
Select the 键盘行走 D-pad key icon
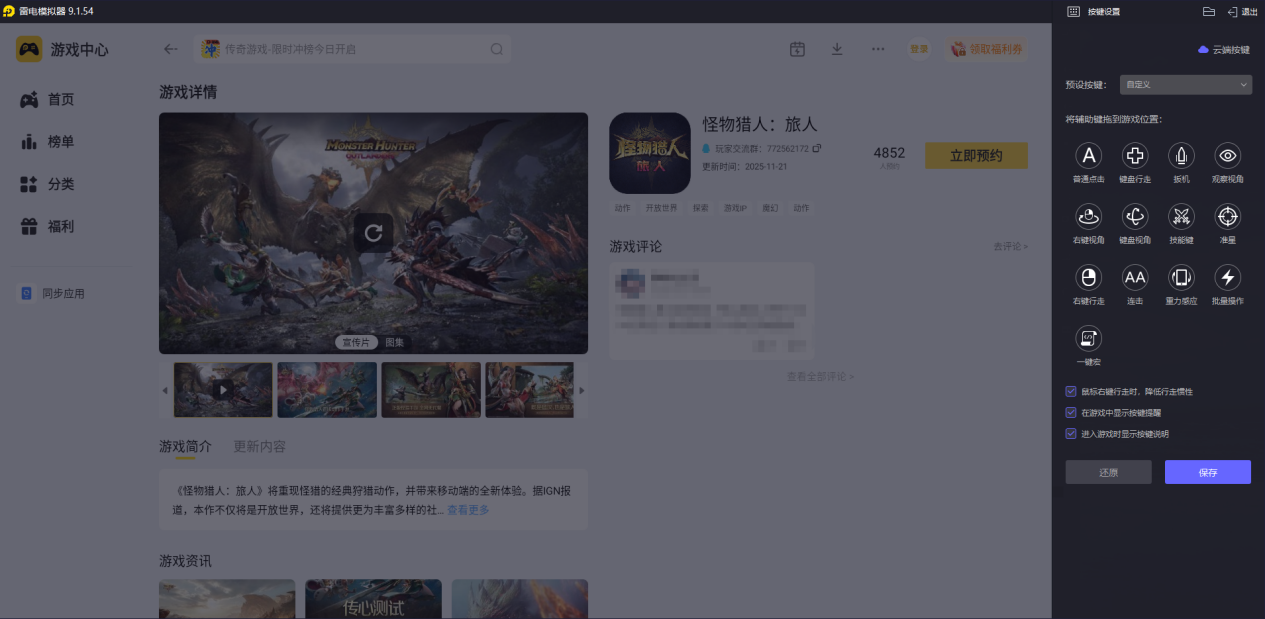1135,155
